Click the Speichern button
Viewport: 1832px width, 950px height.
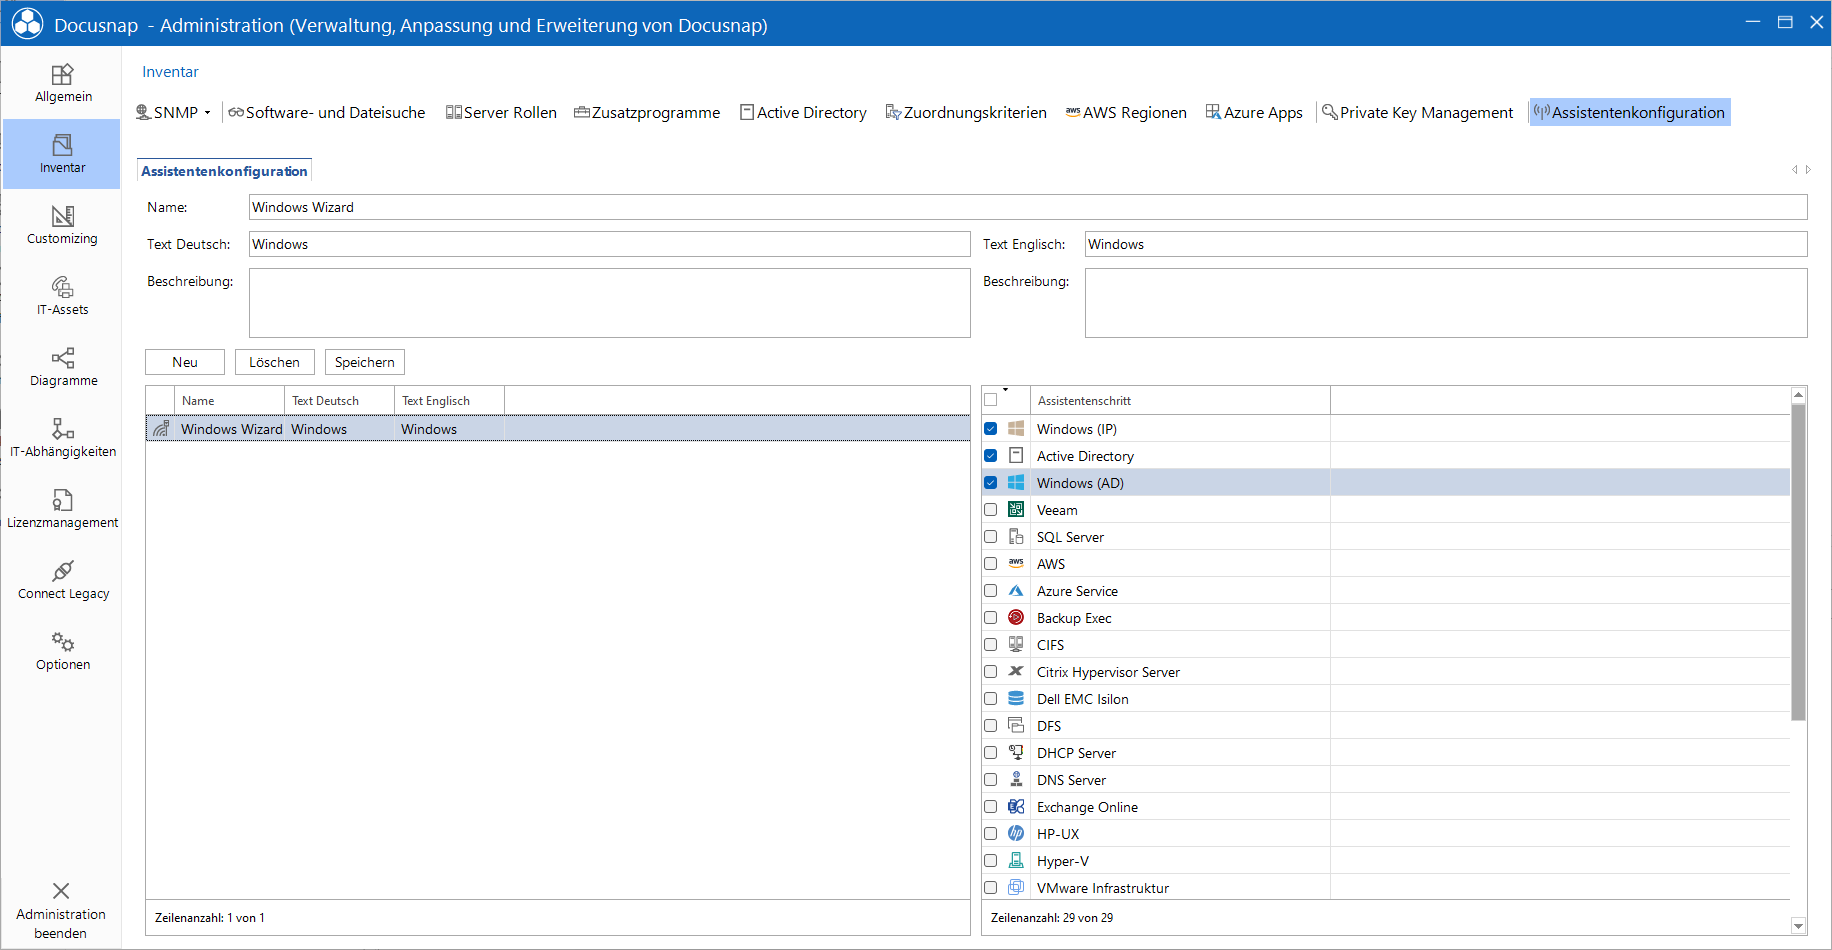pyautogui.click(x=365, y=362)
